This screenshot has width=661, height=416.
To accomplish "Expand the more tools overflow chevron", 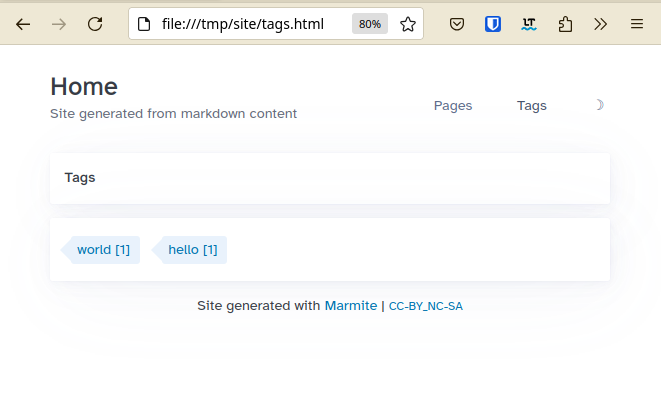I will pos(601,24).
